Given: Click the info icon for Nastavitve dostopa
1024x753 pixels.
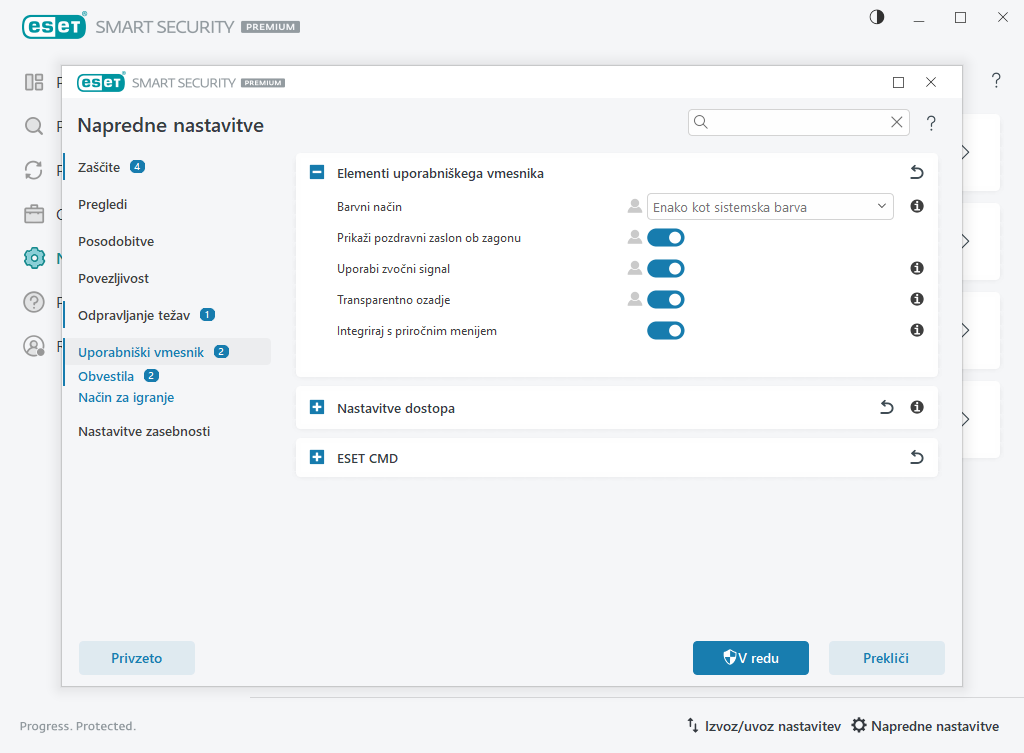Looking at the screenshot, I should [916, 407].
